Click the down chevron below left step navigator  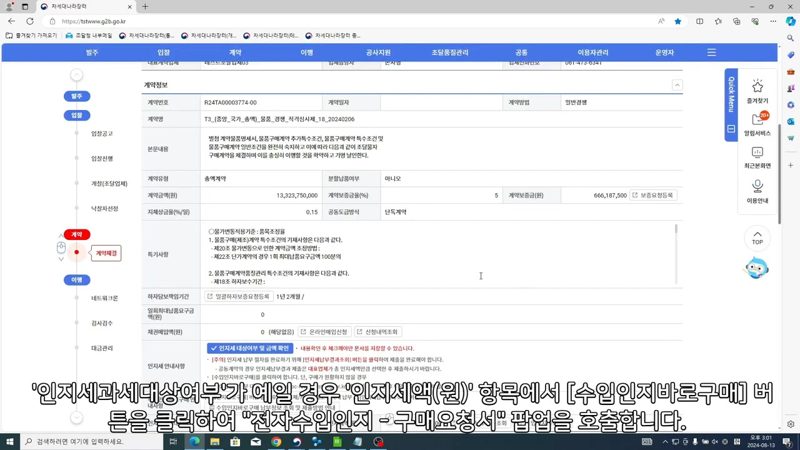(61, 259)
